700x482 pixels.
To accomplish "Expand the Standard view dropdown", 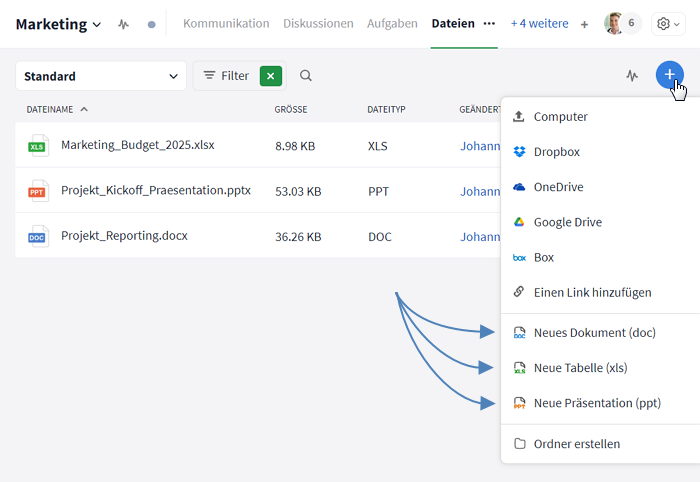I will [x=101, y=76].
